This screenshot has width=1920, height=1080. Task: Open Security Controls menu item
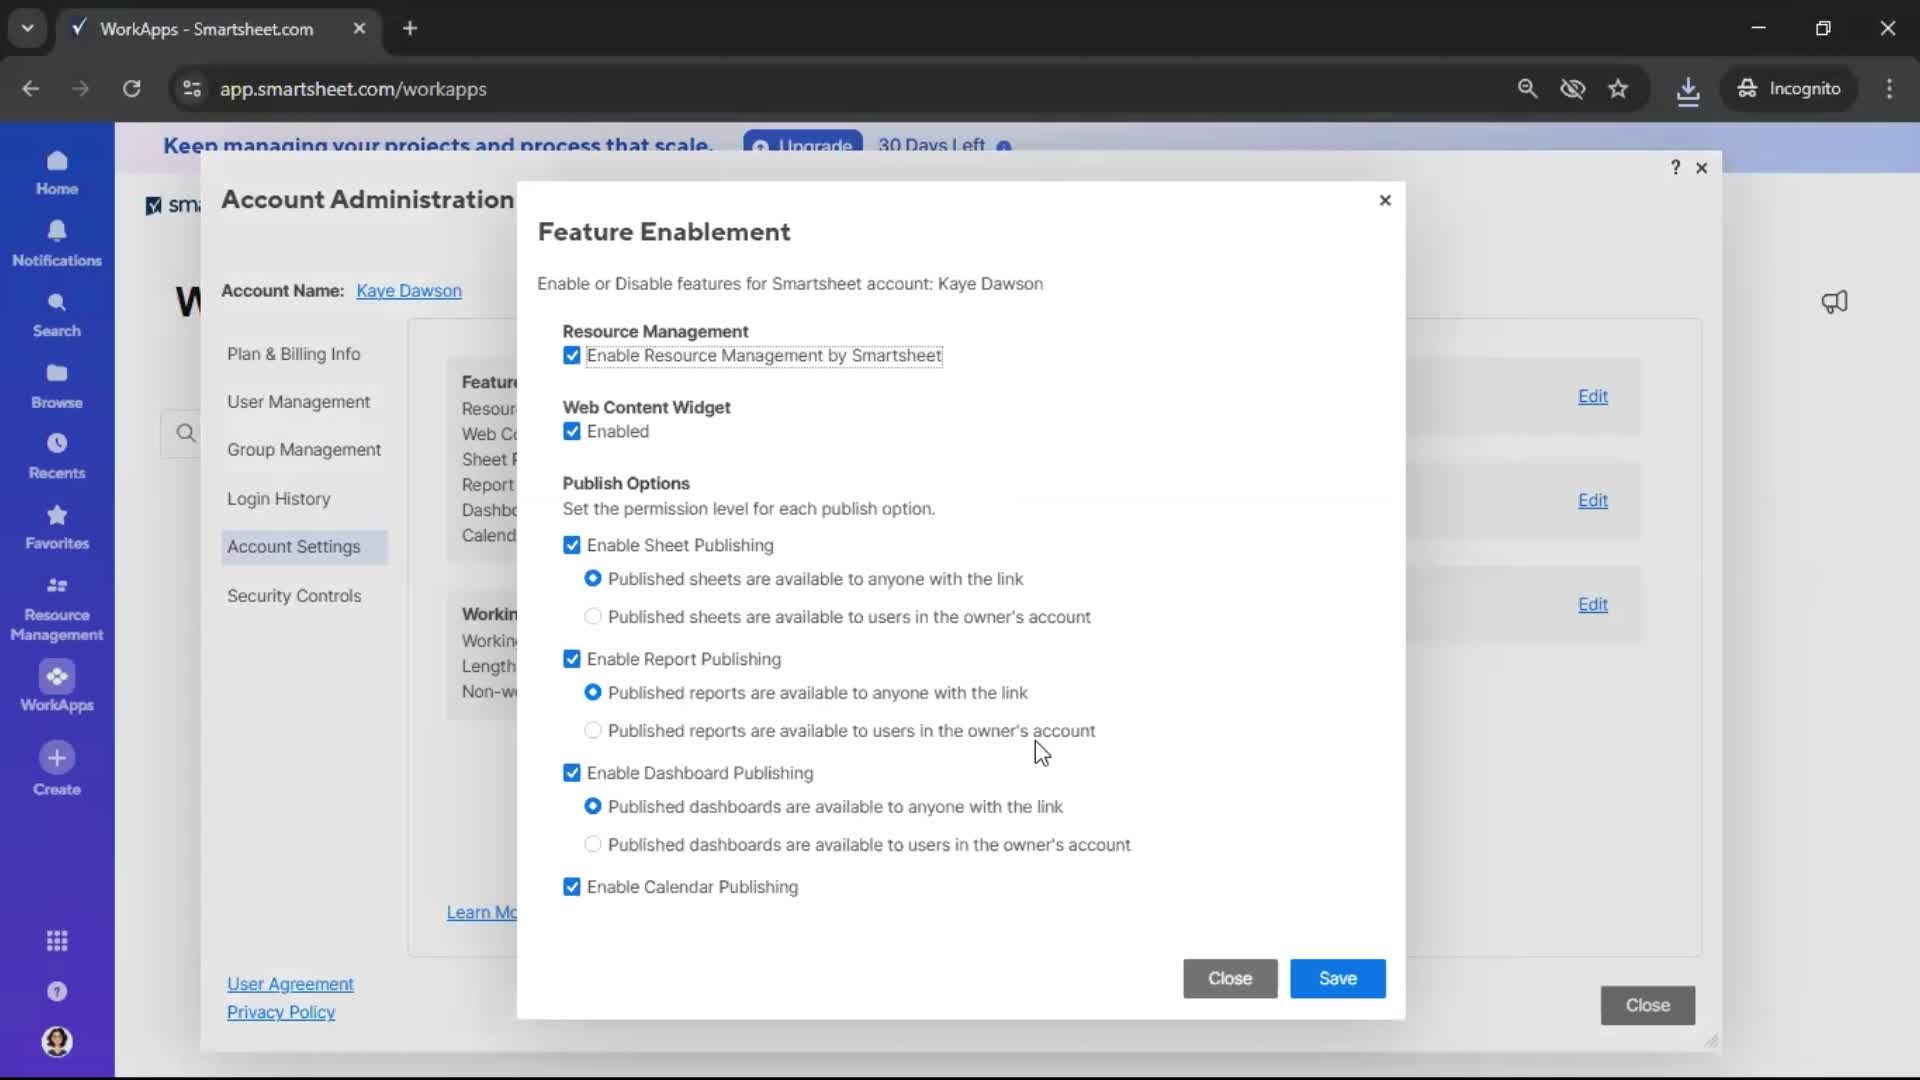tap(294, 596)
